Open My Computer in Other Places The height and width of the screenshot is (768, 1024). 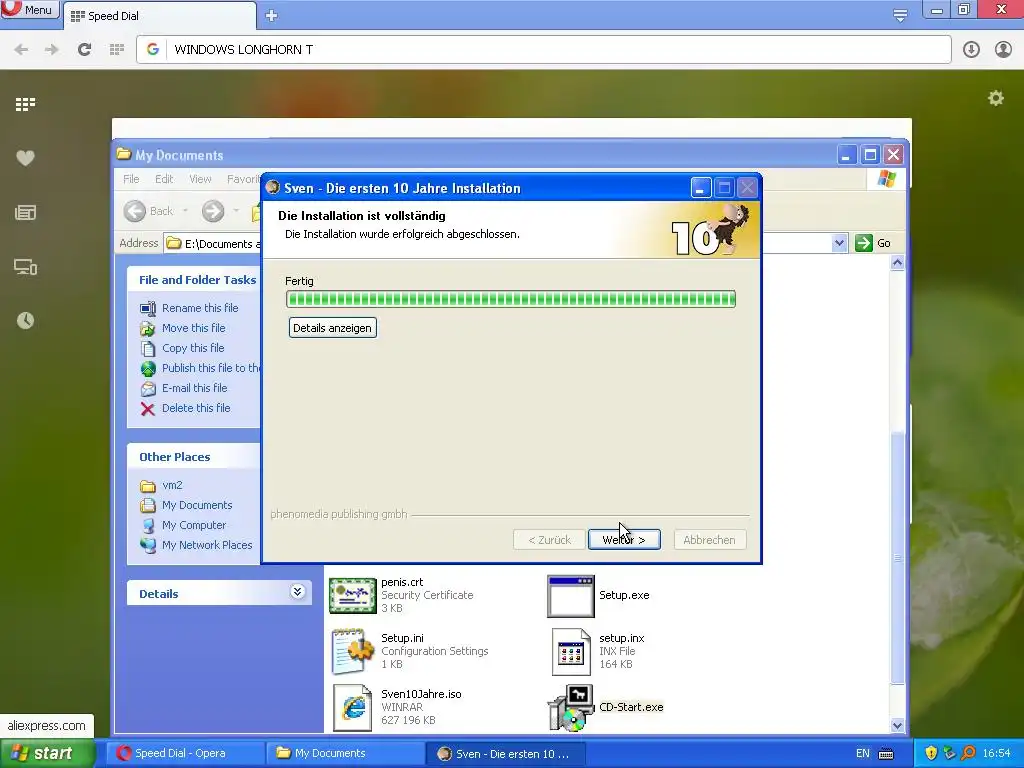coord(193,525)
